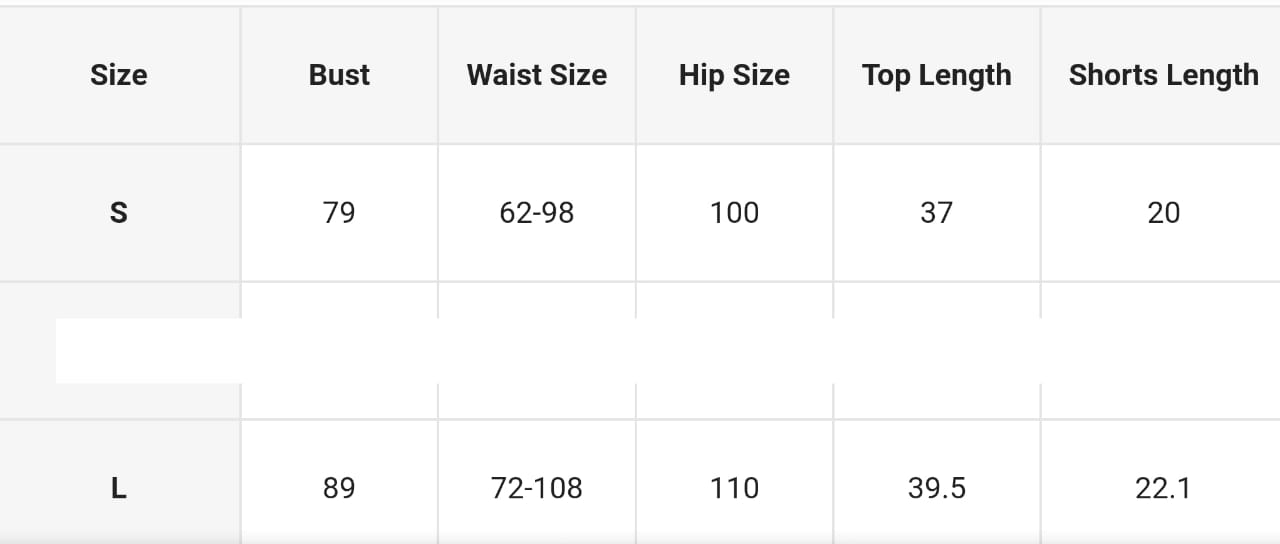This screenshot has height=544, width=1280.
Task: Click top length value 37
Action: tap(937, 212)
